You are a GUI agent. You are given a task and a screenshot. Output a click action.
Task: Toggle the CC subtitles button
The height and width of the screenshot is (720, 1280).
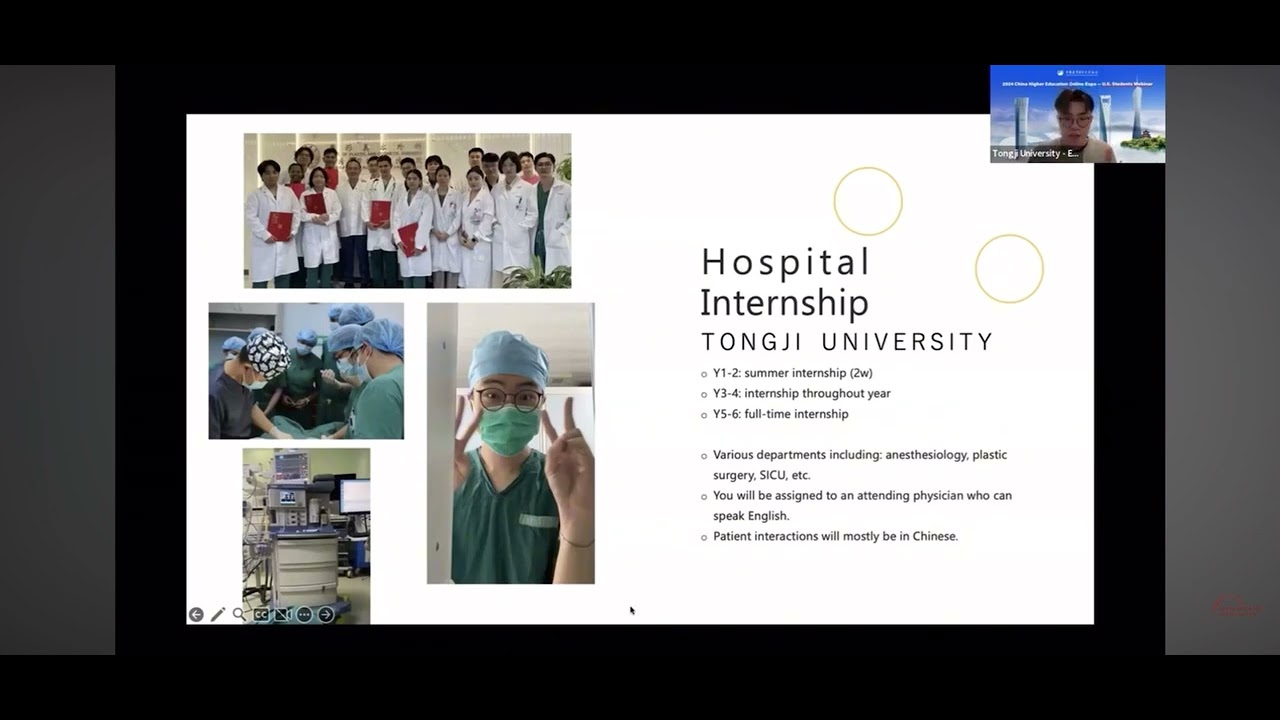pos(261,615)
